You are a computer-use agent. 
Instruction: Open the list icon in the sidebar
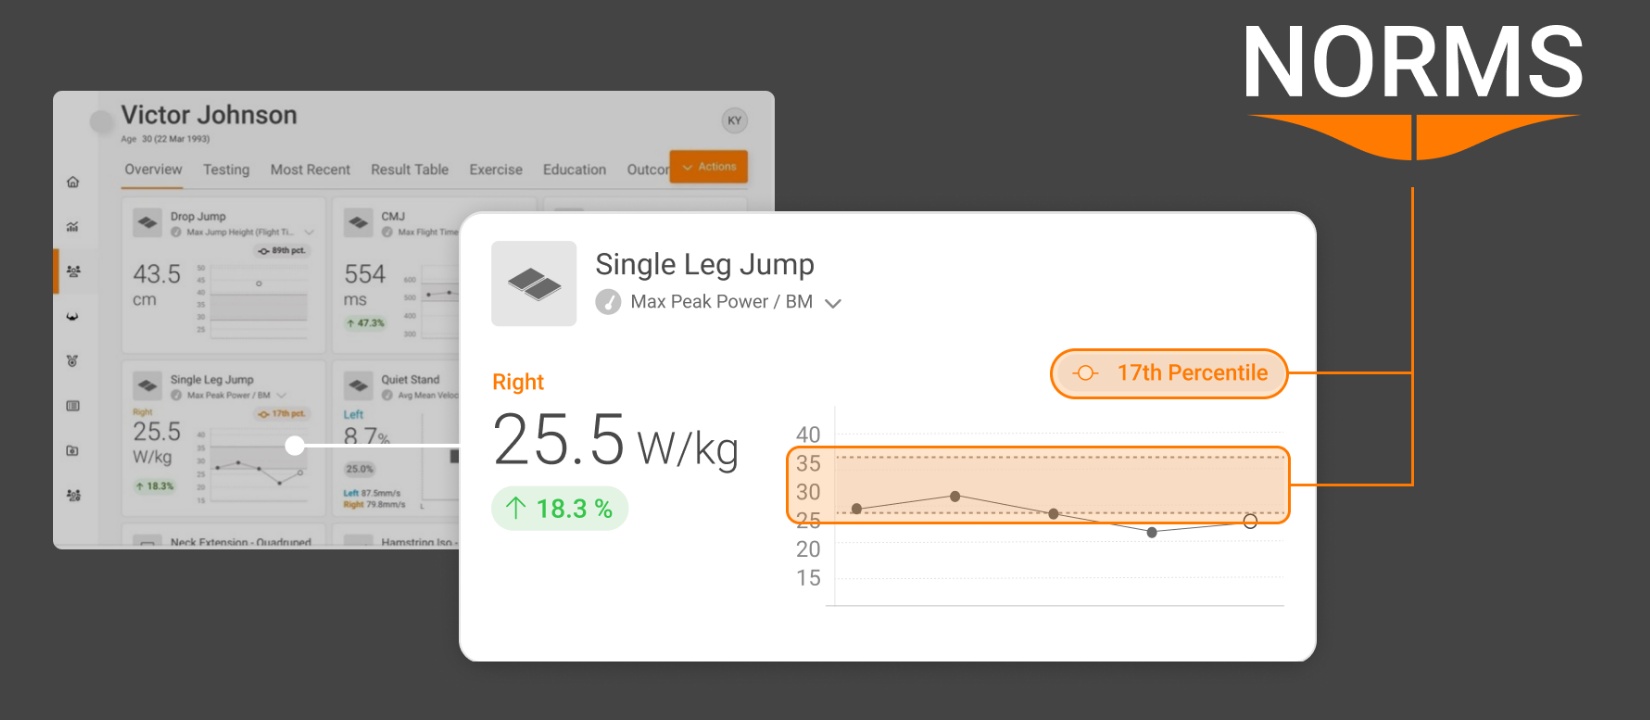pos(73,406)
